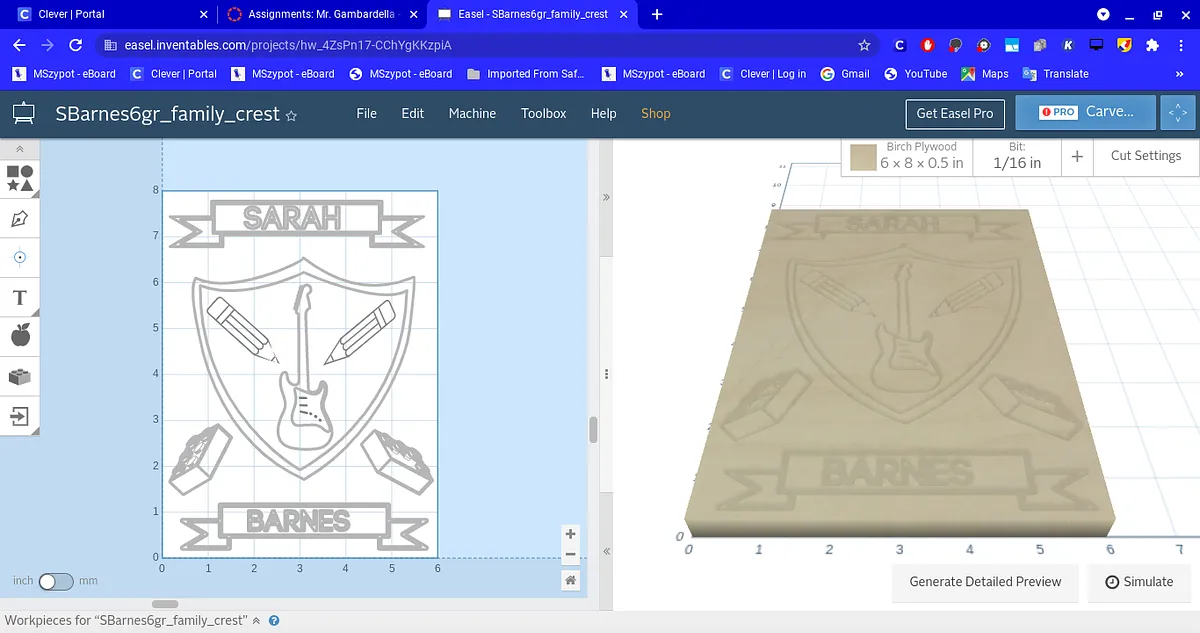Open the File menu

(x=367, y=113)
